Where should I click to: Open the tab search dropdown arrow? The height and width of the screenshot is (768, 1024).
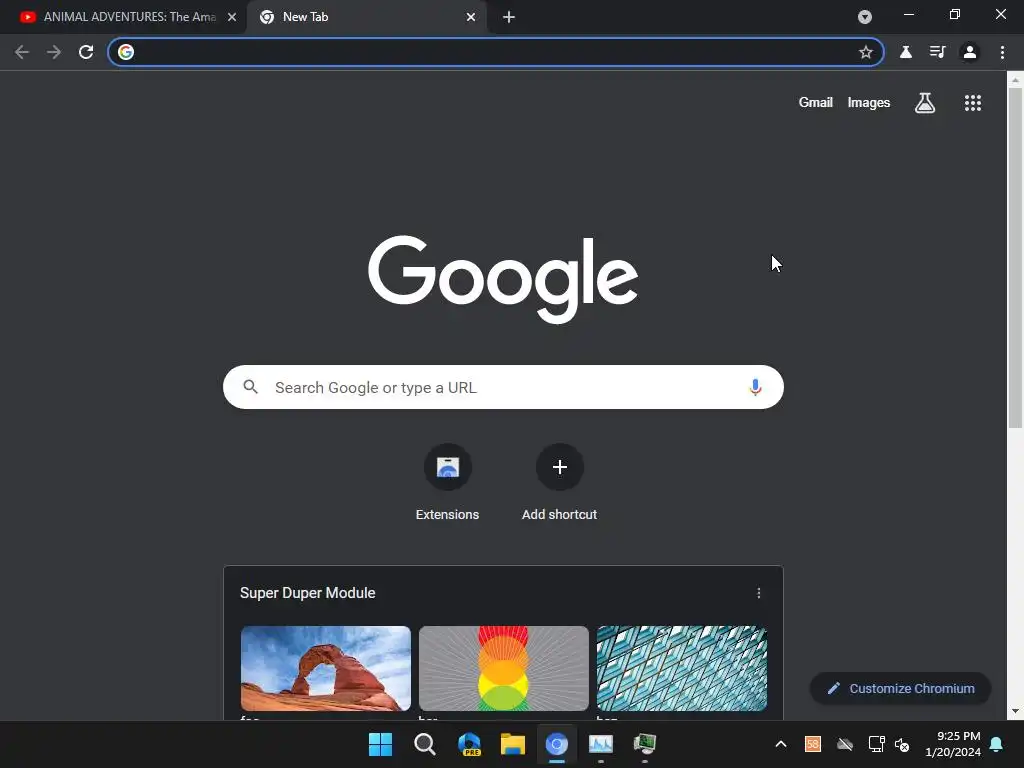pos(865,17)
